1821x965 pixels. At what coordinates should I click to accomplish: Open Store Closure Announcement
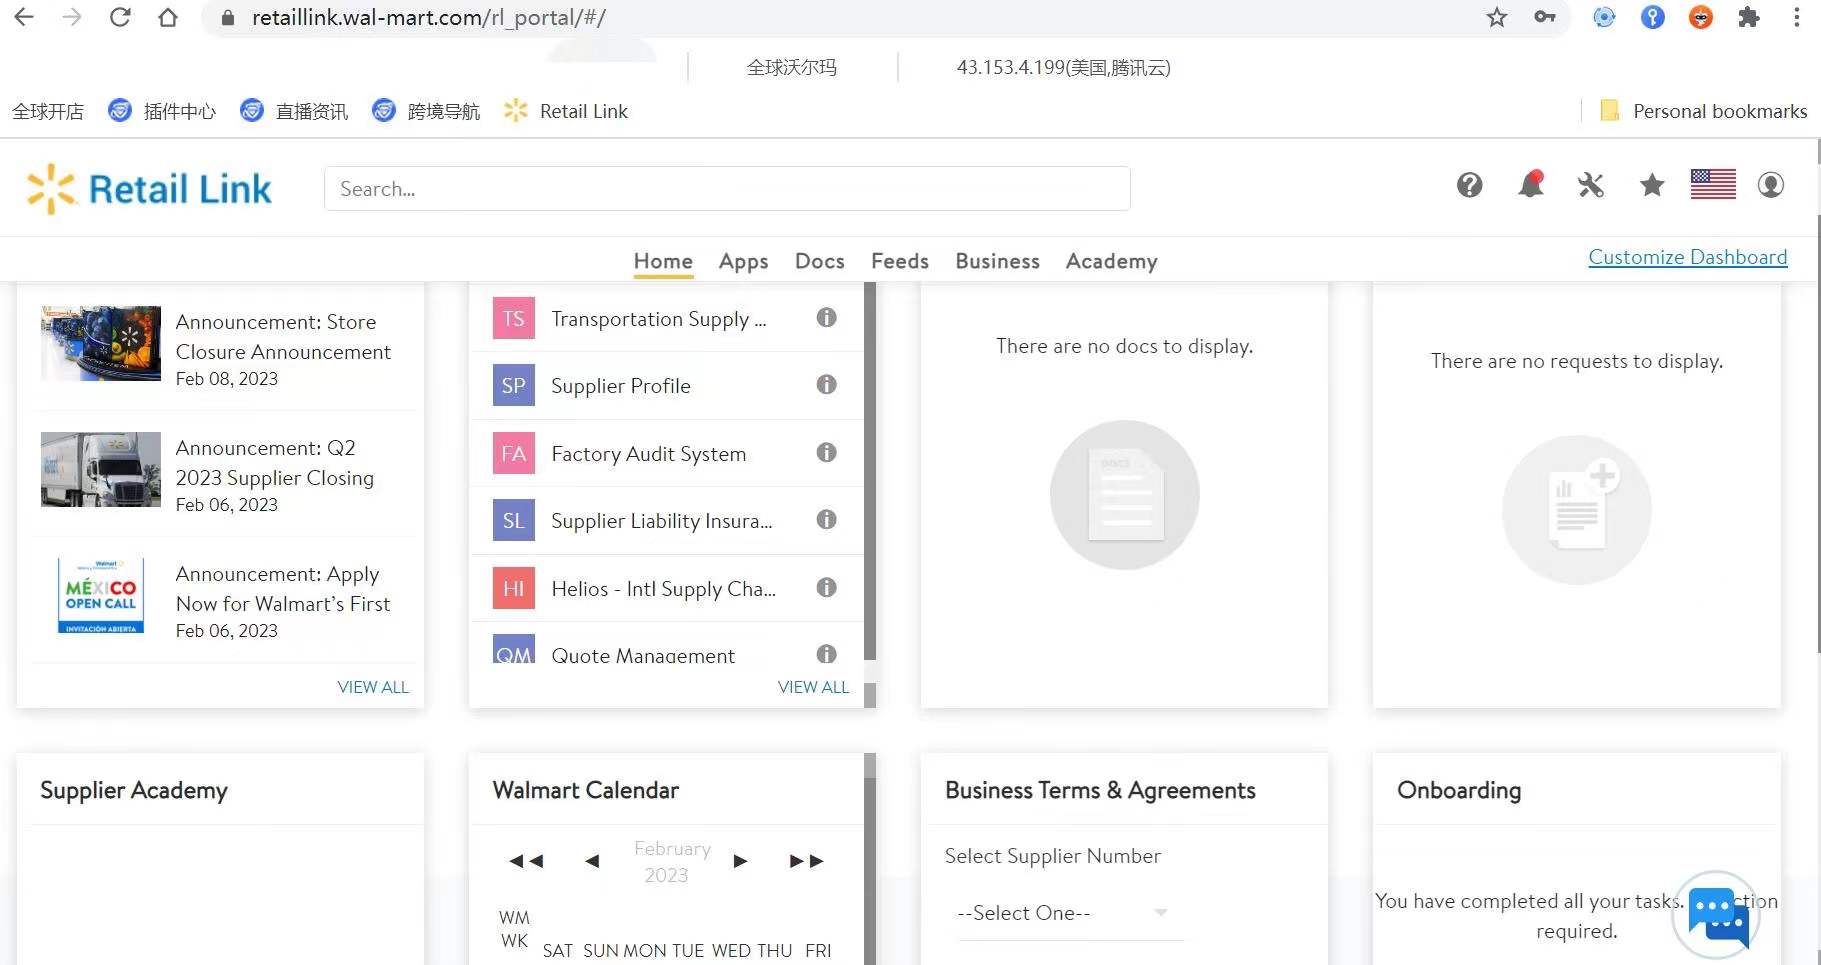click(283, 337)
